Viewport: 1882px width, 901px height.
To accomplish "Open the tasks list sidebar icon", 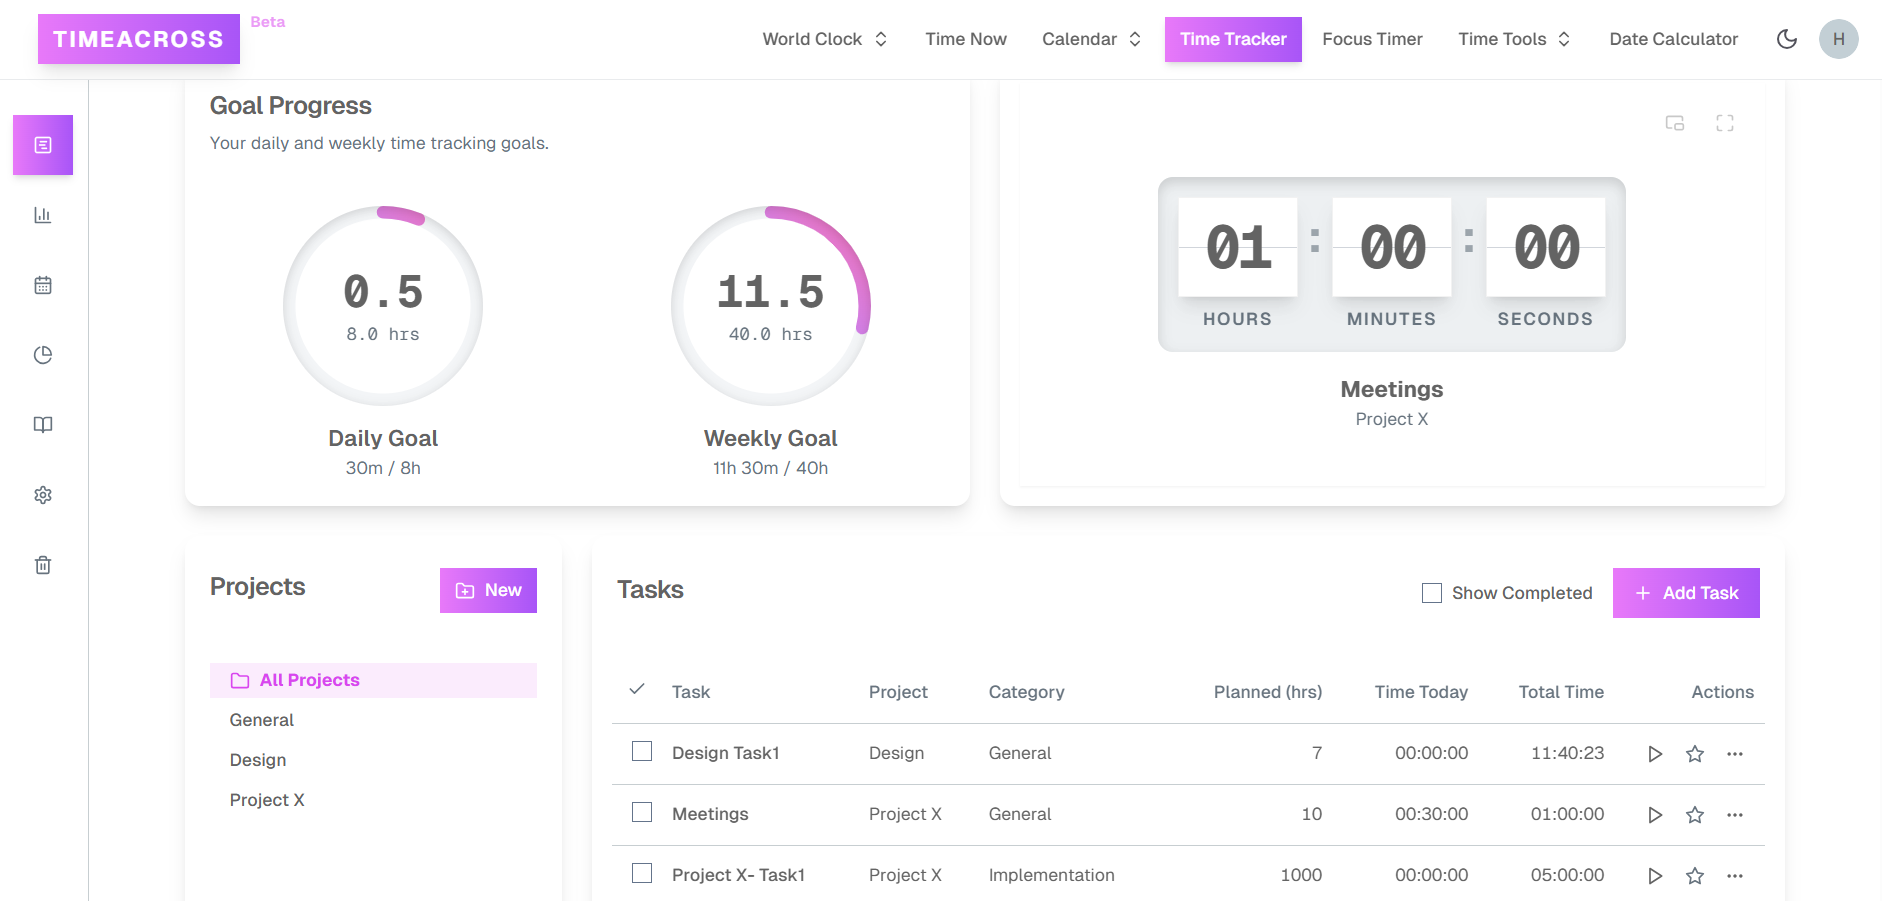I will click(43, 145).
